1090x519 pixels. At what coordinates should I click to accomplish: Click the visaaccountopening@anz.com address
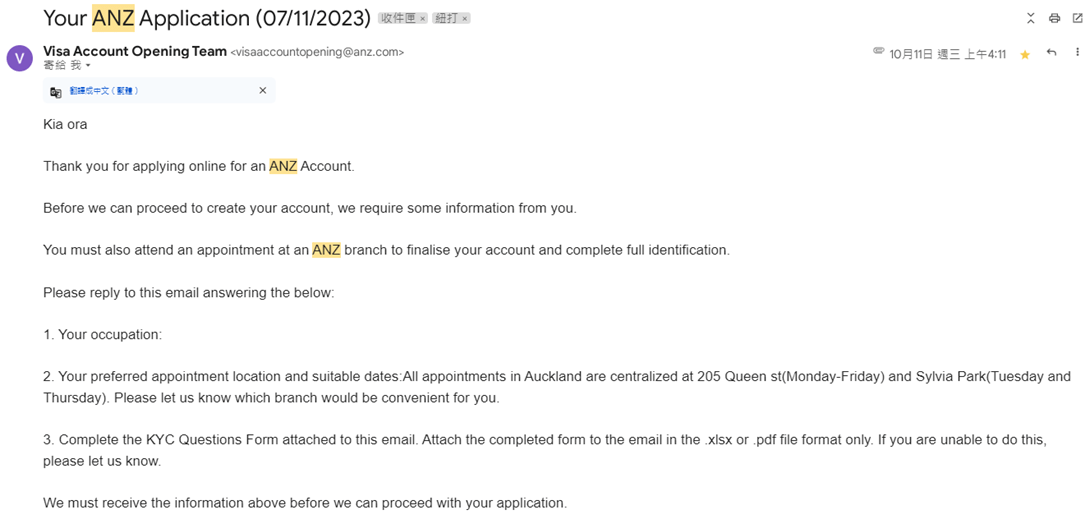pos(317,52)
